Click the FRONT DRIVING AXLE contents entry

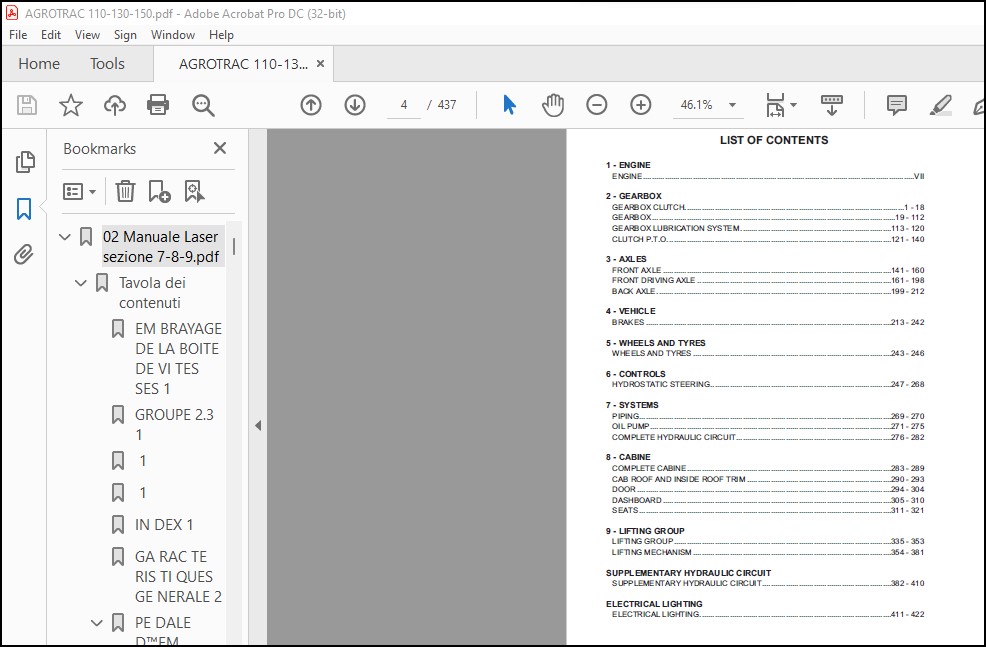[768, 280]
